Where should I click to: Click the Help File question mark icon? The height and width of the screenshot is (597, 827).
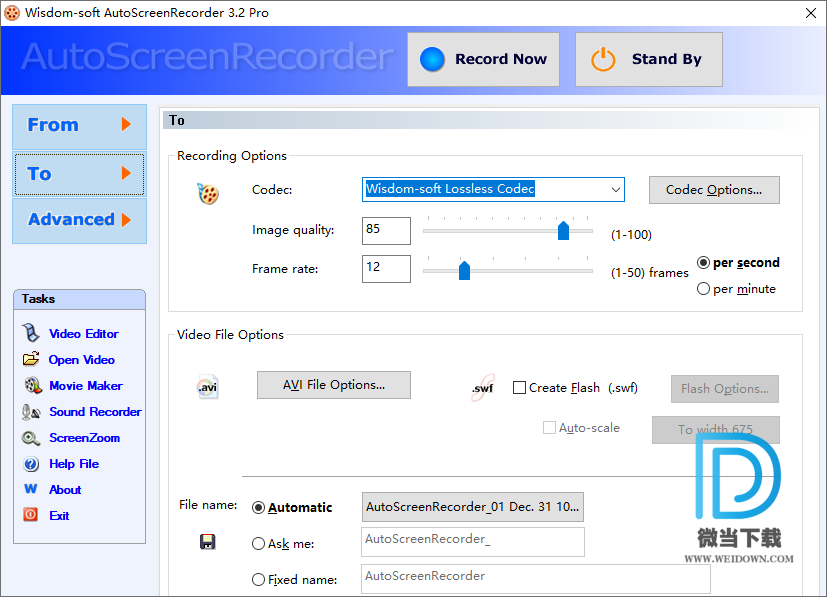[x=31, y=464]
